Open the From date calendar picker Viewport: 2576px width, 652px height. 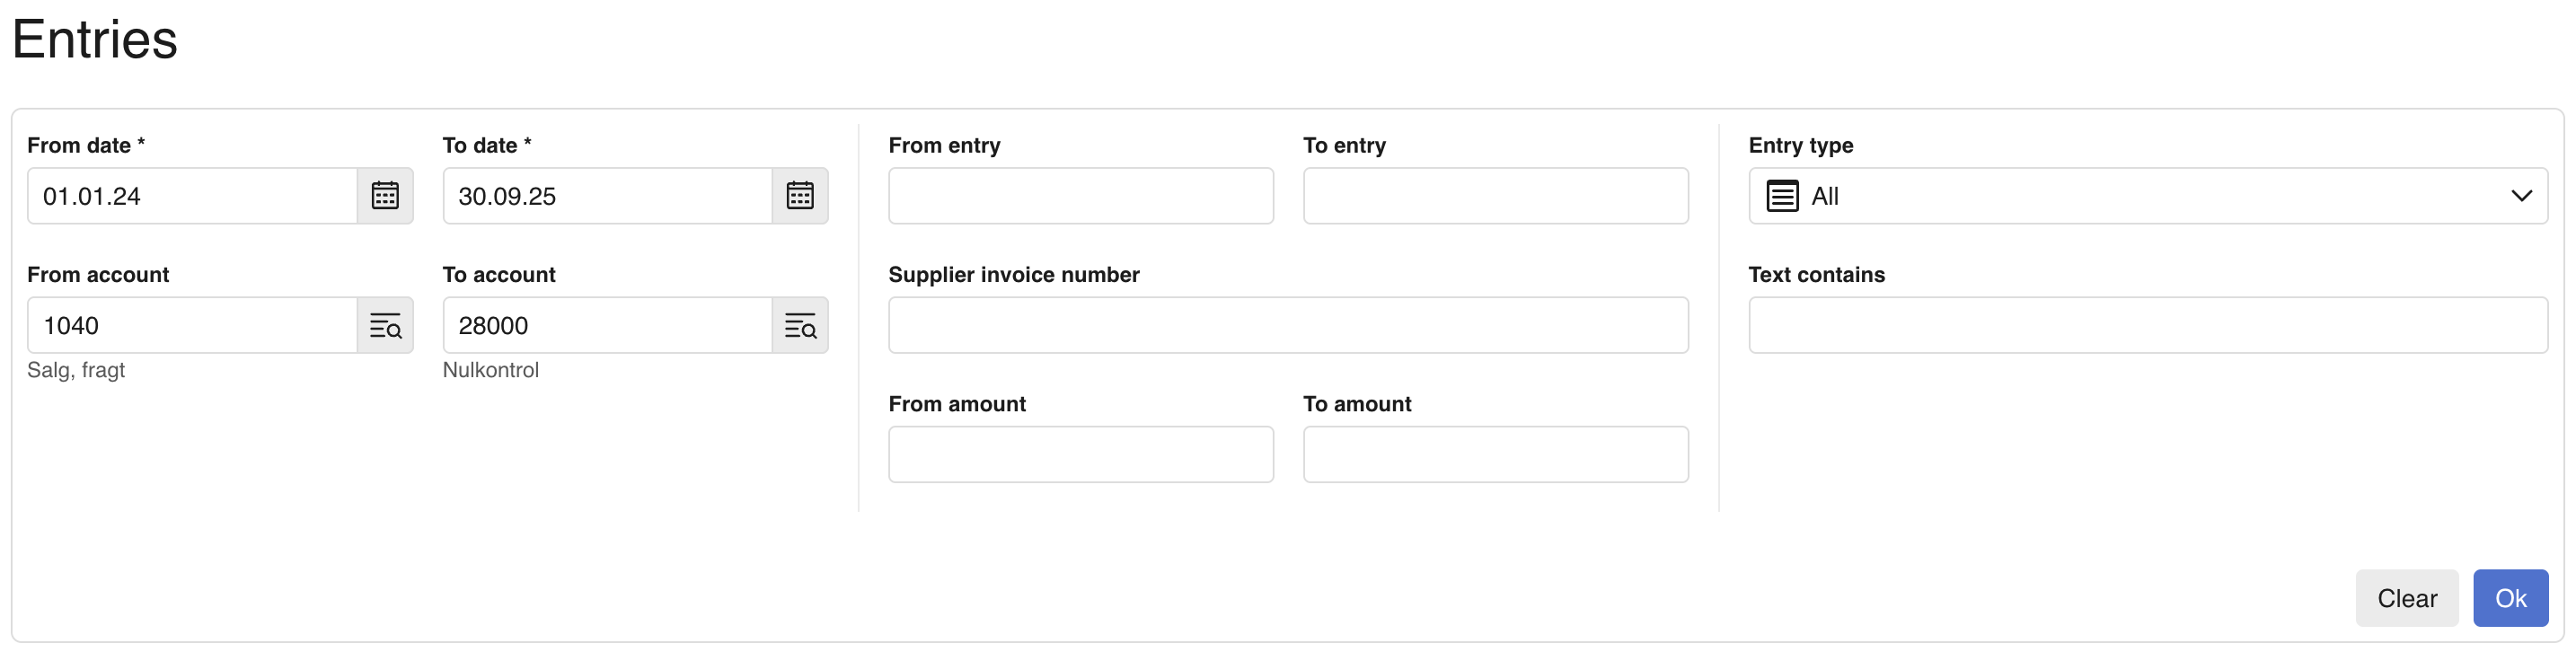(385, 196)
